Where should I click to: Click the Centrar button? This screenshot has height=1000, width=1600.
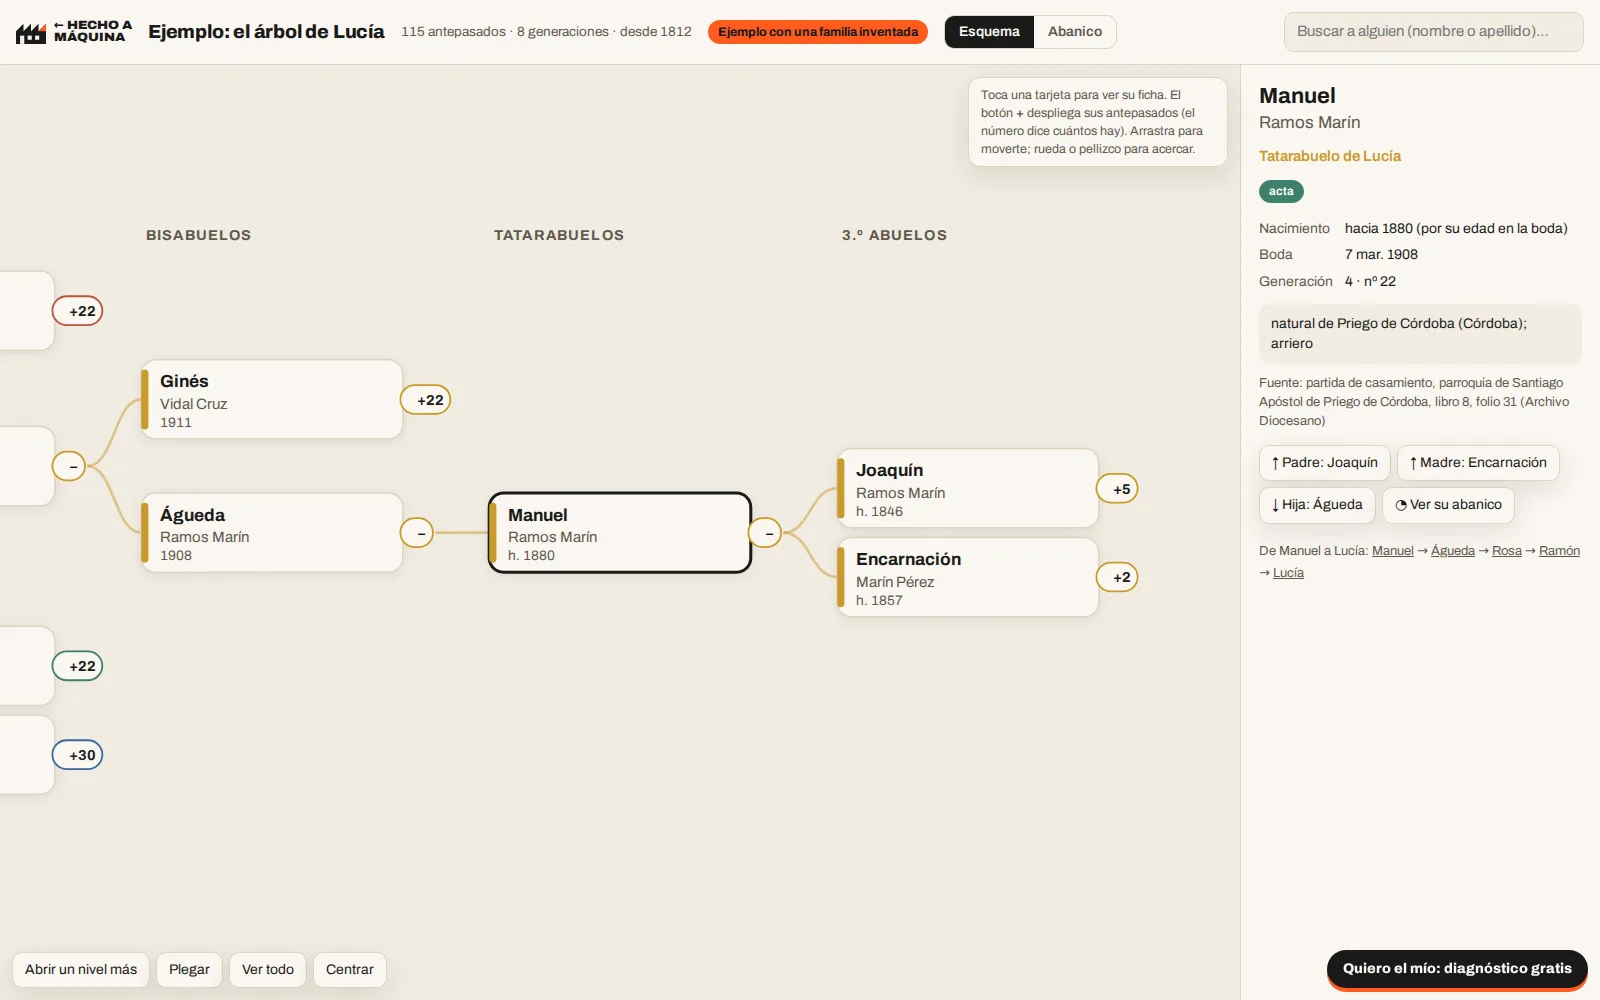[350, 970]
